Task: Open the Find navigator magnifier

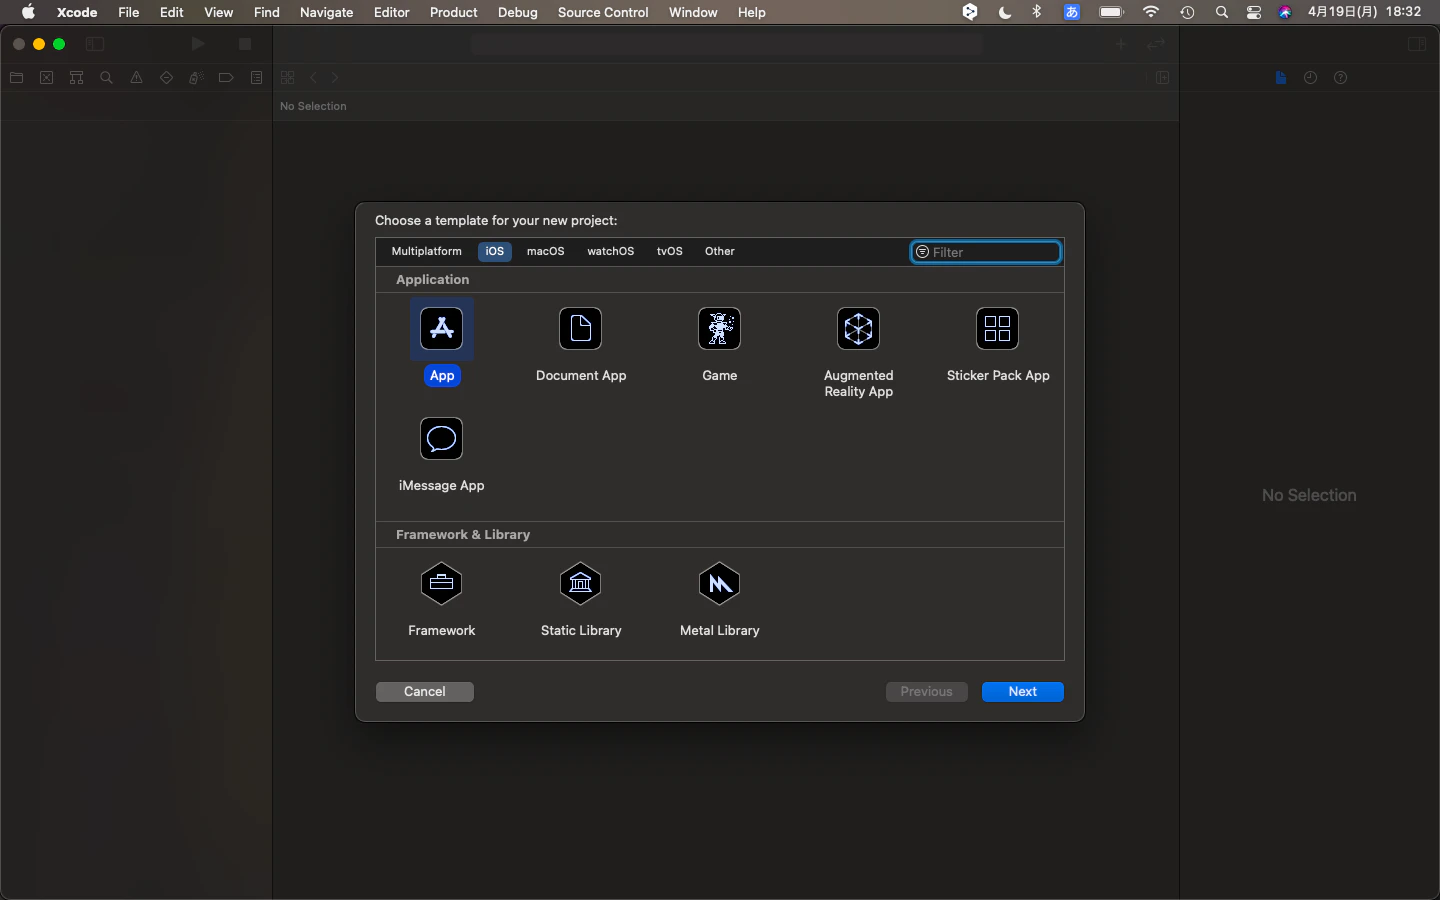Action: point(106,78)
